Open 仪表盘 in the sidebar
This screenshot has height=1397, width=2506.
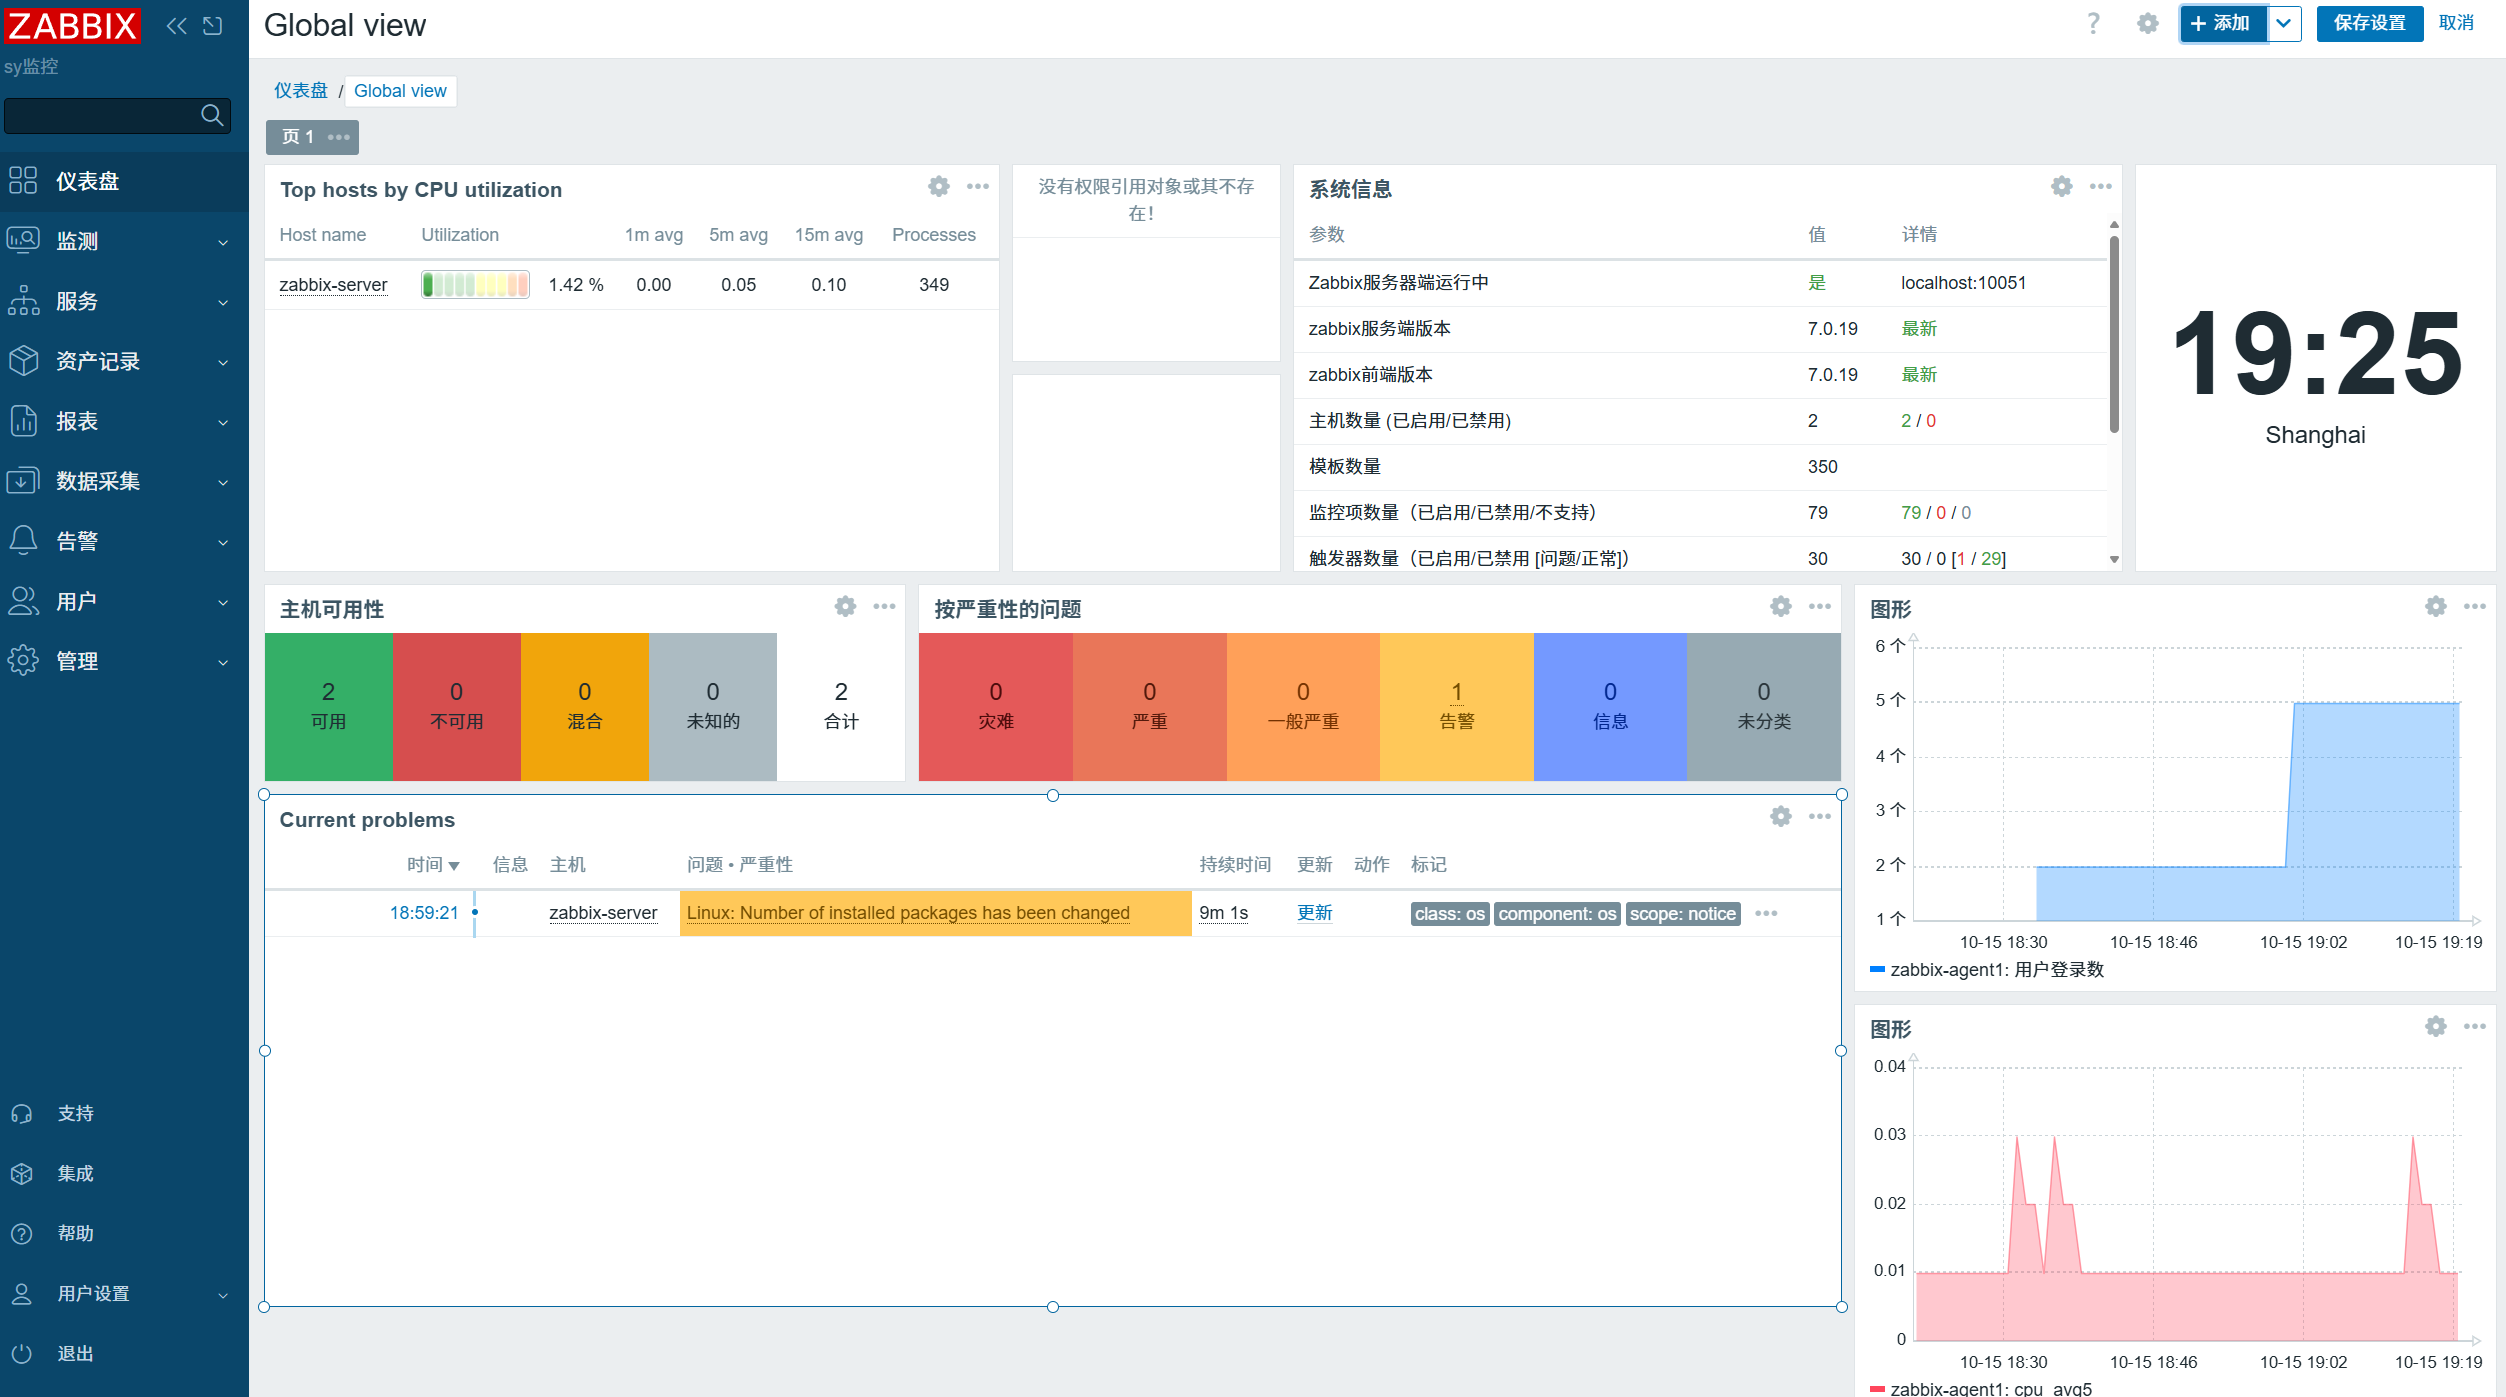(88, 181)
